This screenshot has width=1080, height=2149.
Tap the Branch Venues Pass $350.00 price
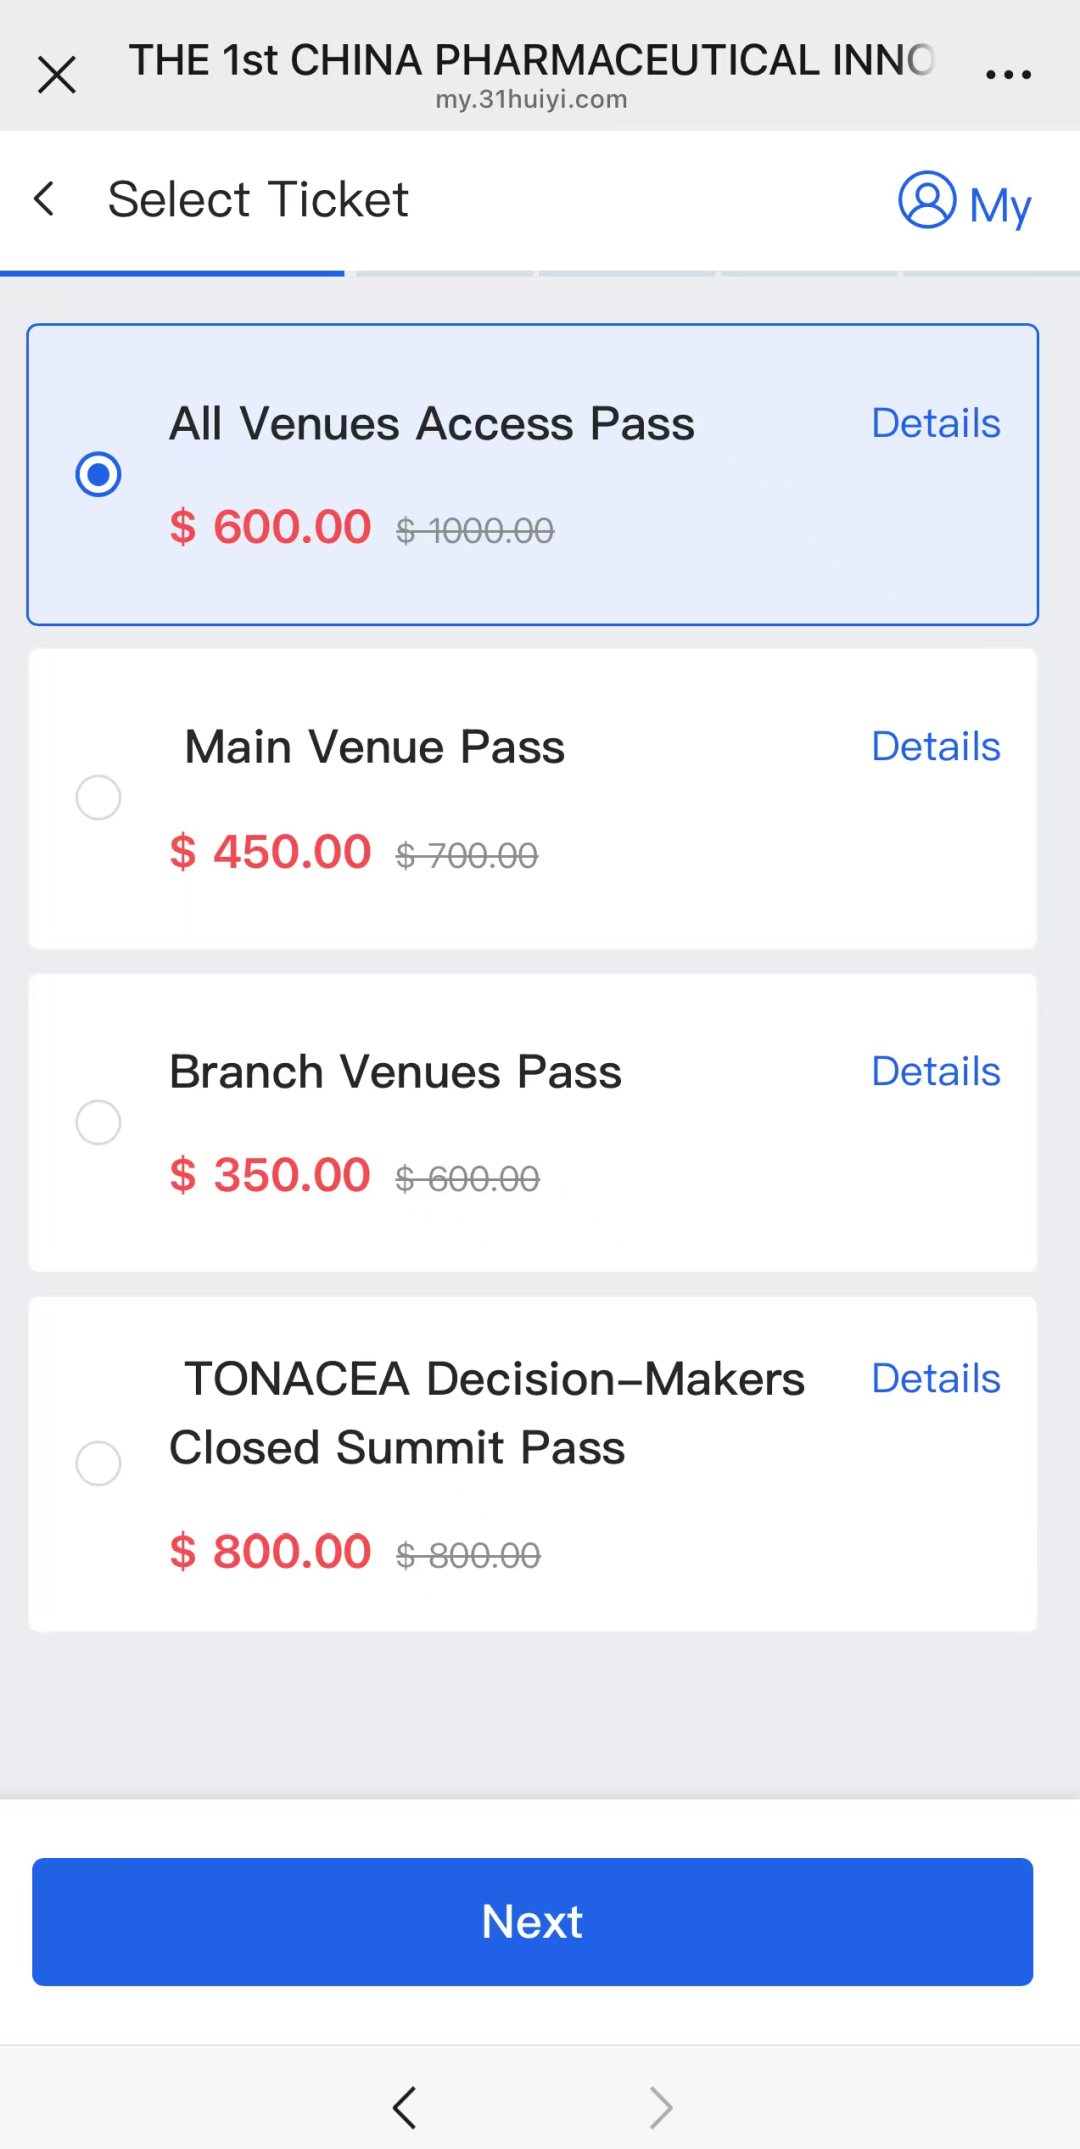(x=270, y=1176)
